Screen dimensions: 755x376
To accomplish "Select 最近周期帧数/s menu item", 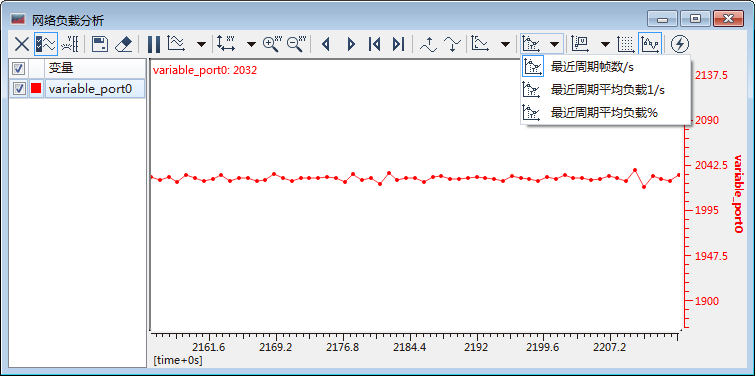I will 606,67.
